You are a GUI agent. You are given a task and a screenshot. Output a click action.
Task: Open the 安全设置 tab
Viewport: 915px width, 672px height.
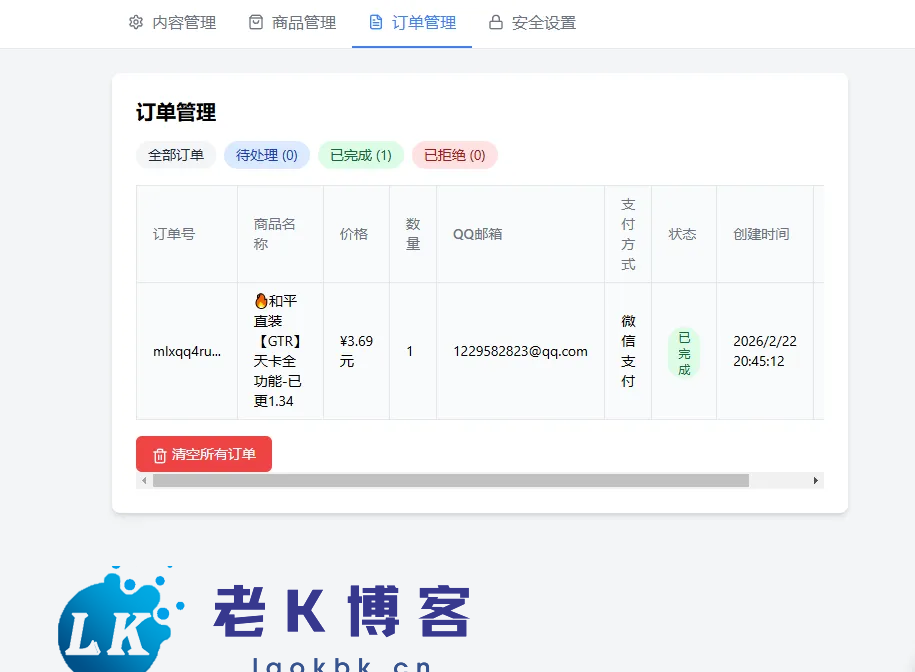(x=544, y=22)
